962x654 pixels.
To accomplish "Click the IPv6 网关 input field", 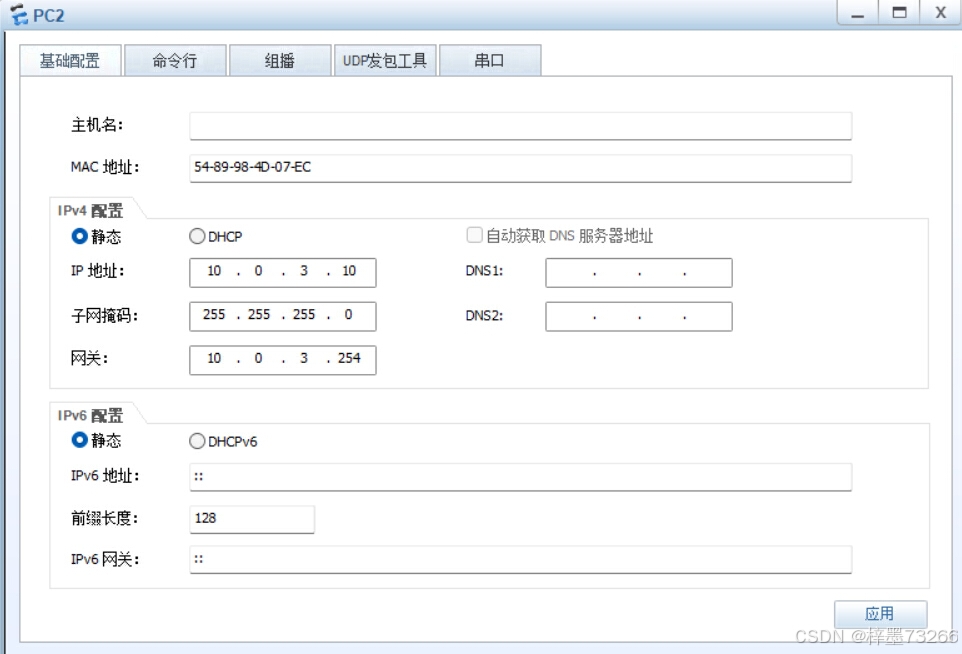I will click(x=520, y=560).
